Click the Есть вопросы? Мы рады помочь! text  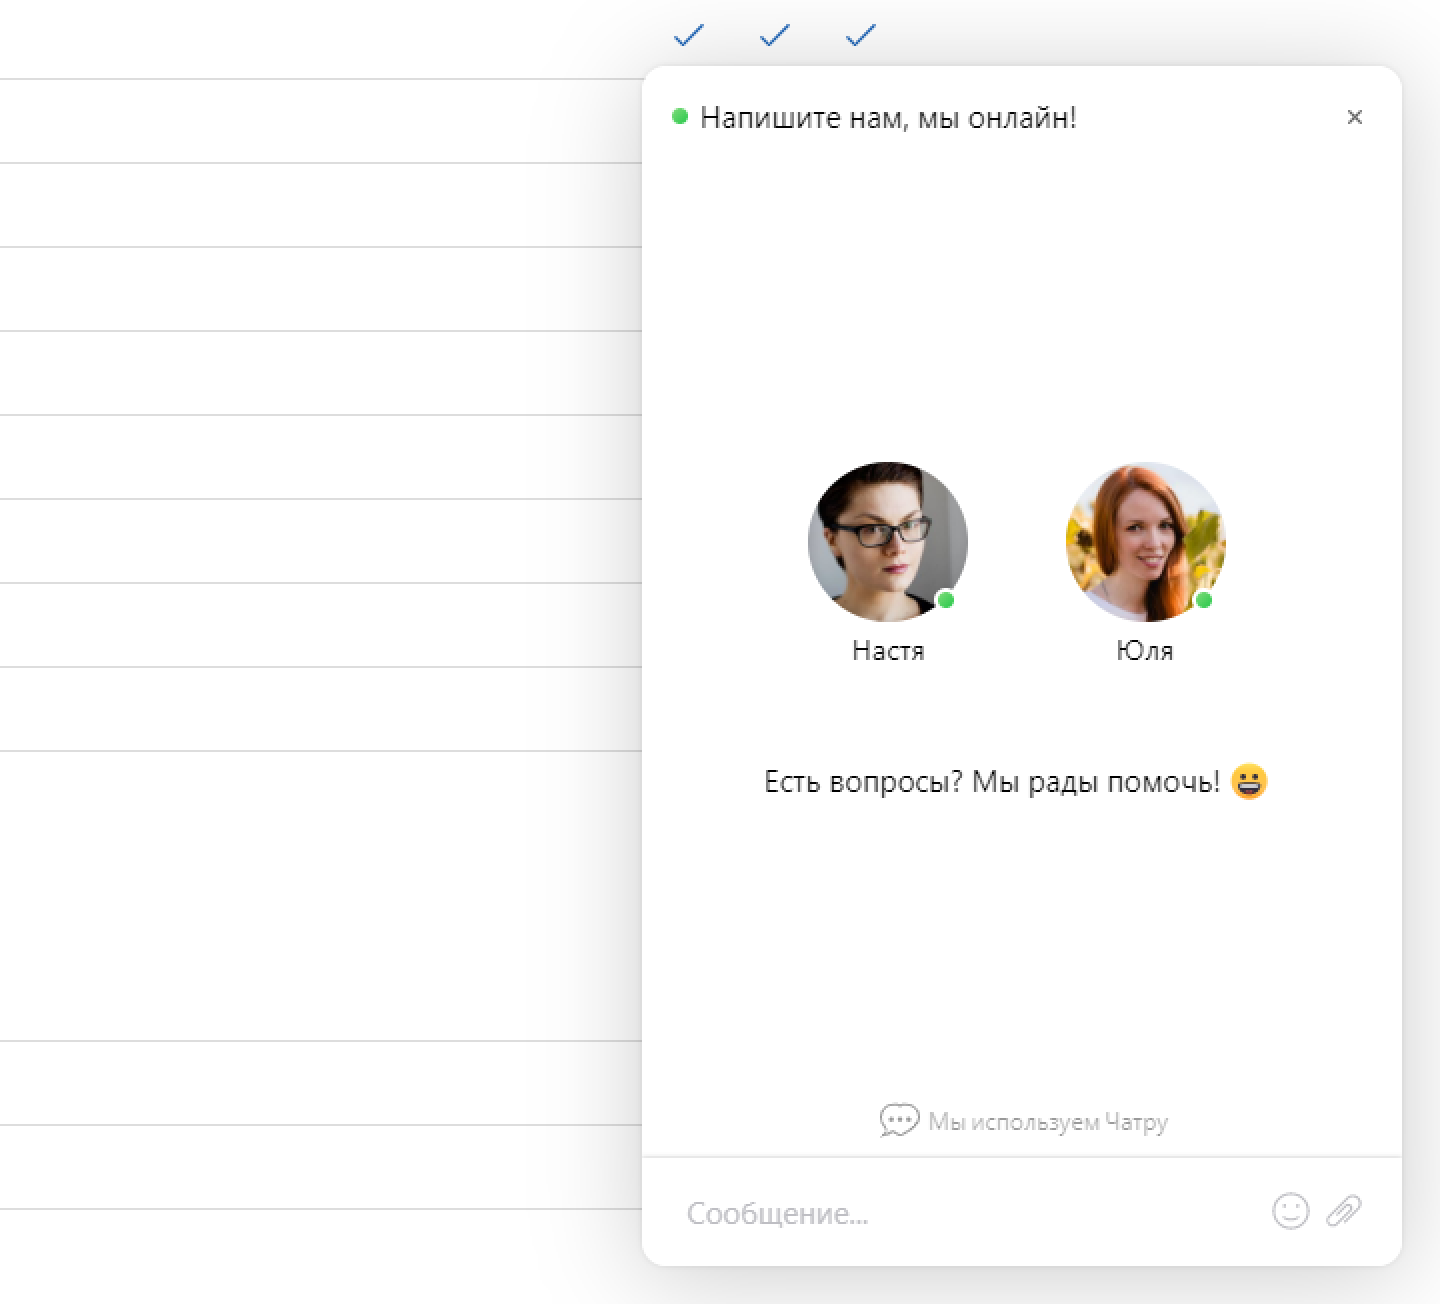(x=992, y=782)
